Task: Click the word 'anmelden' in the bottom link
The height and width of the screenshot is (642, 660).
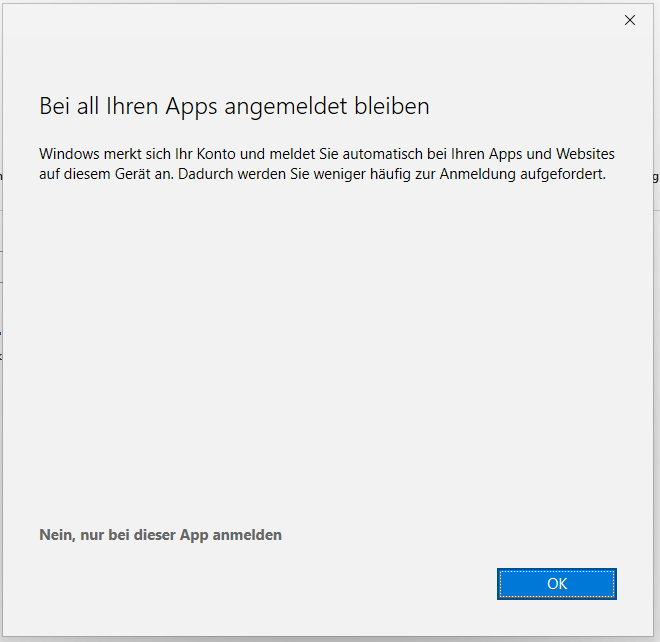Action: (x=246, y=535)
